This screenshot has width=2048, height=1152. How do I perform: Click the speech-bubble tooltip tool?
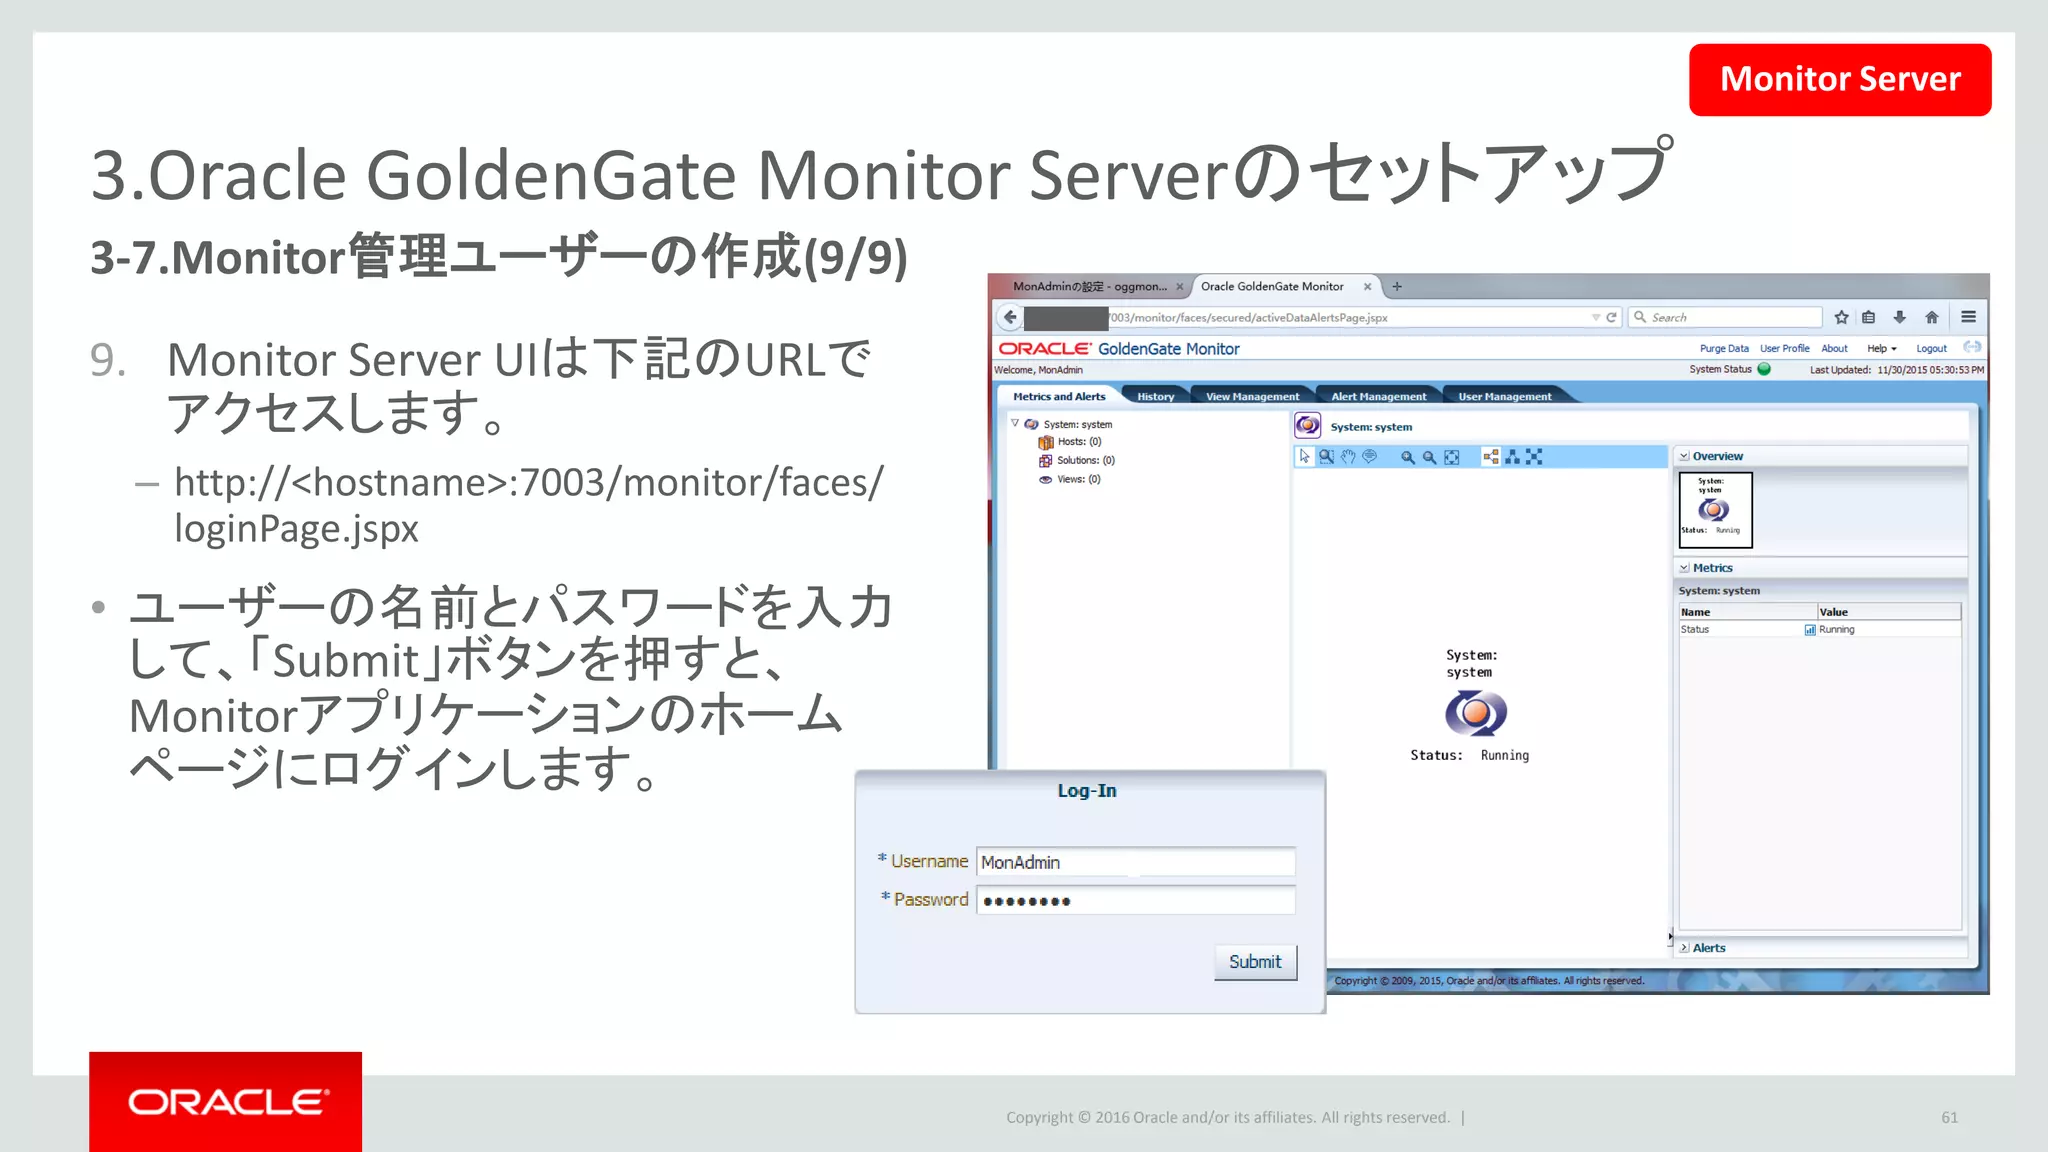pos(1370,457)
